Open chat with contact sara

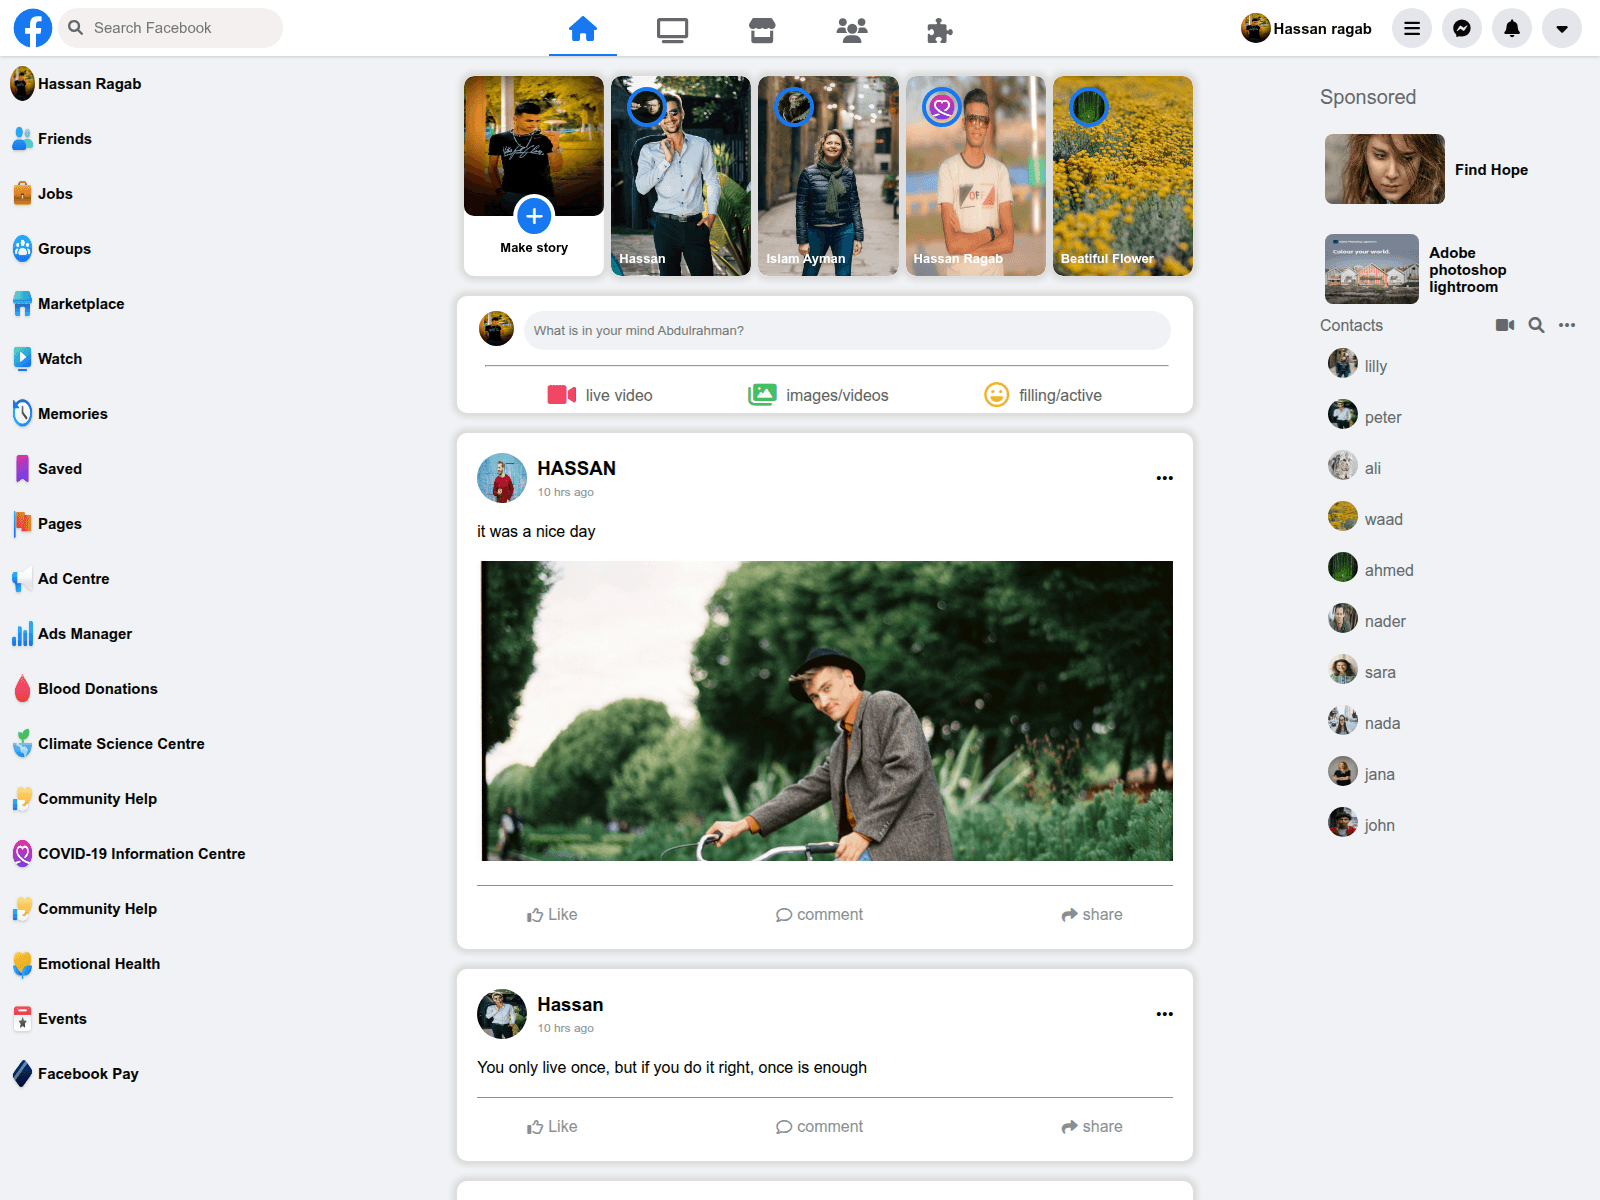[1362, 670]
